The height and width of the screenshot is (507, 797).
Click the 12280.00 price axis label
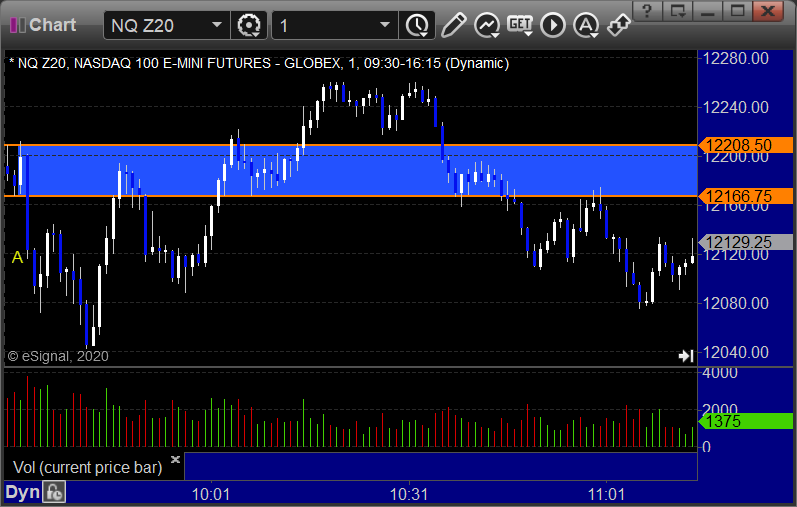[735, 58]
